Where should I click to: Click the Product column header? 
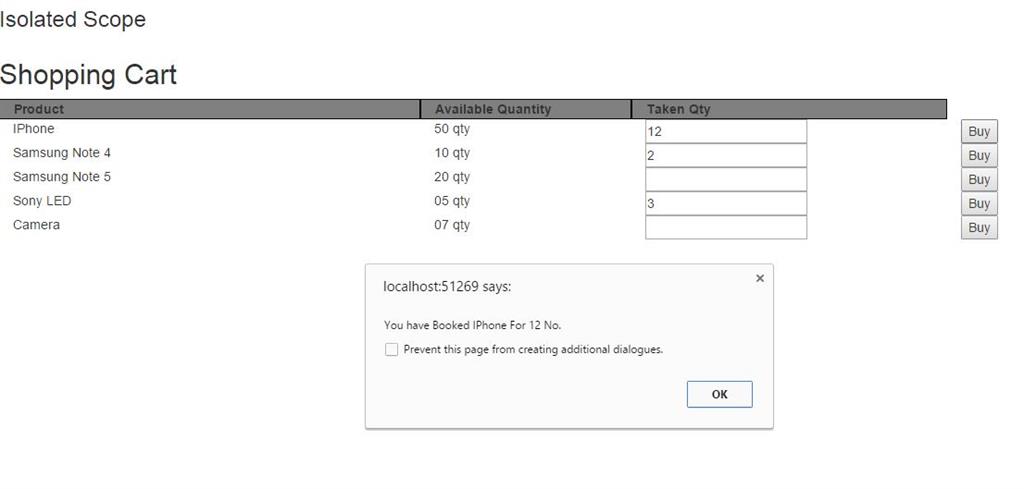[39, 109]
